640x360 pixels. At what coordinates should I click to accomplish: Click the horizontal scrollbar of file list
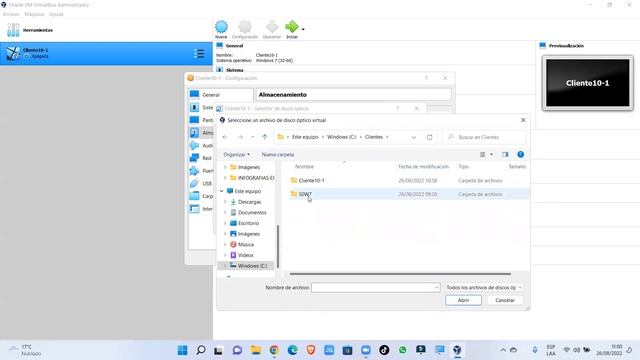400,274
